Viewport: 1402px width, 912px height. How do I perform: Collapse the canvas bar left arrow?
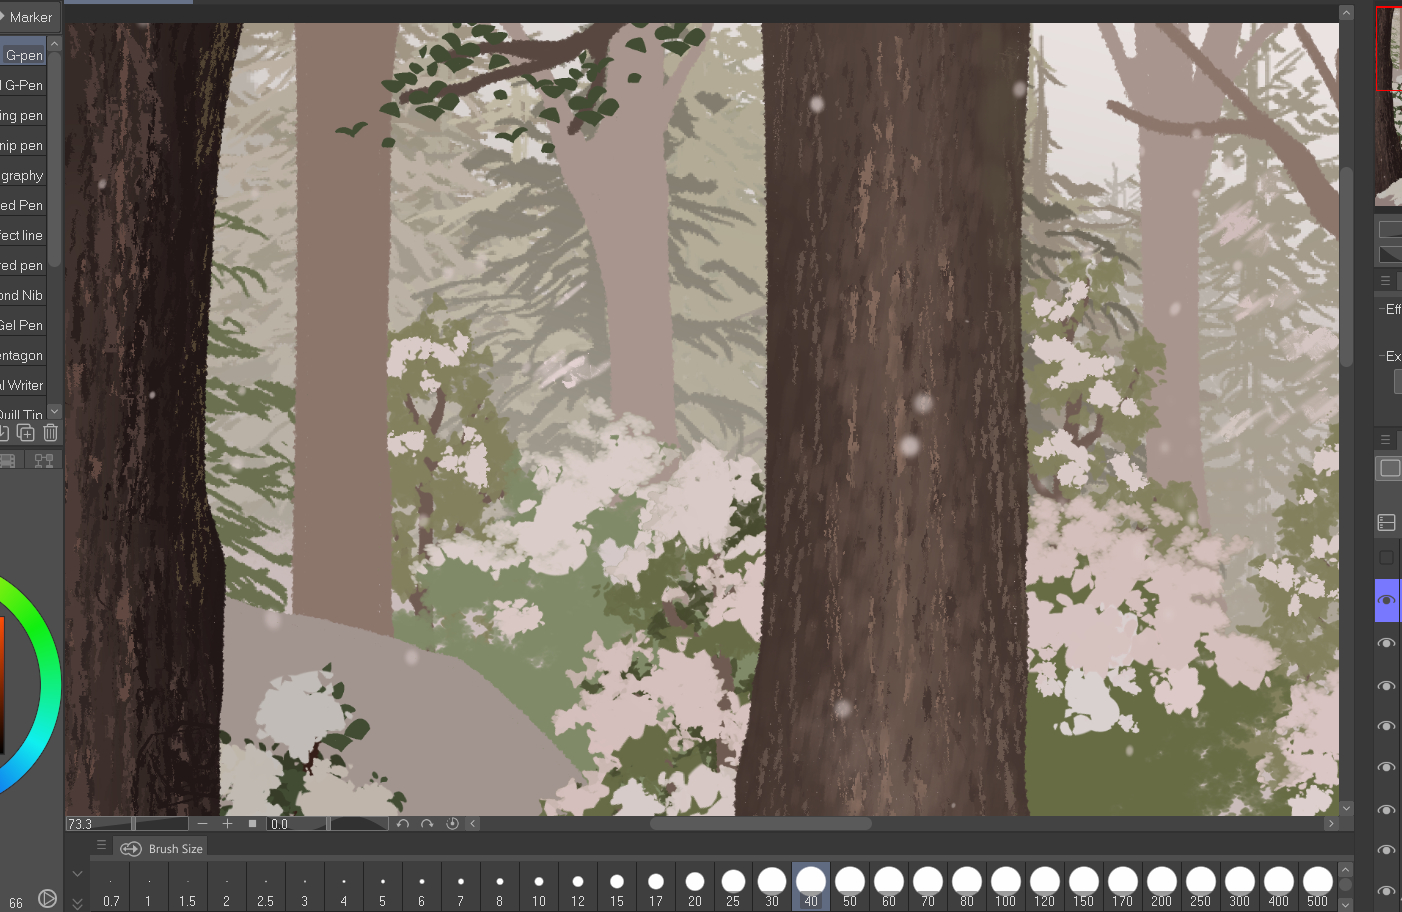[473, 824]
